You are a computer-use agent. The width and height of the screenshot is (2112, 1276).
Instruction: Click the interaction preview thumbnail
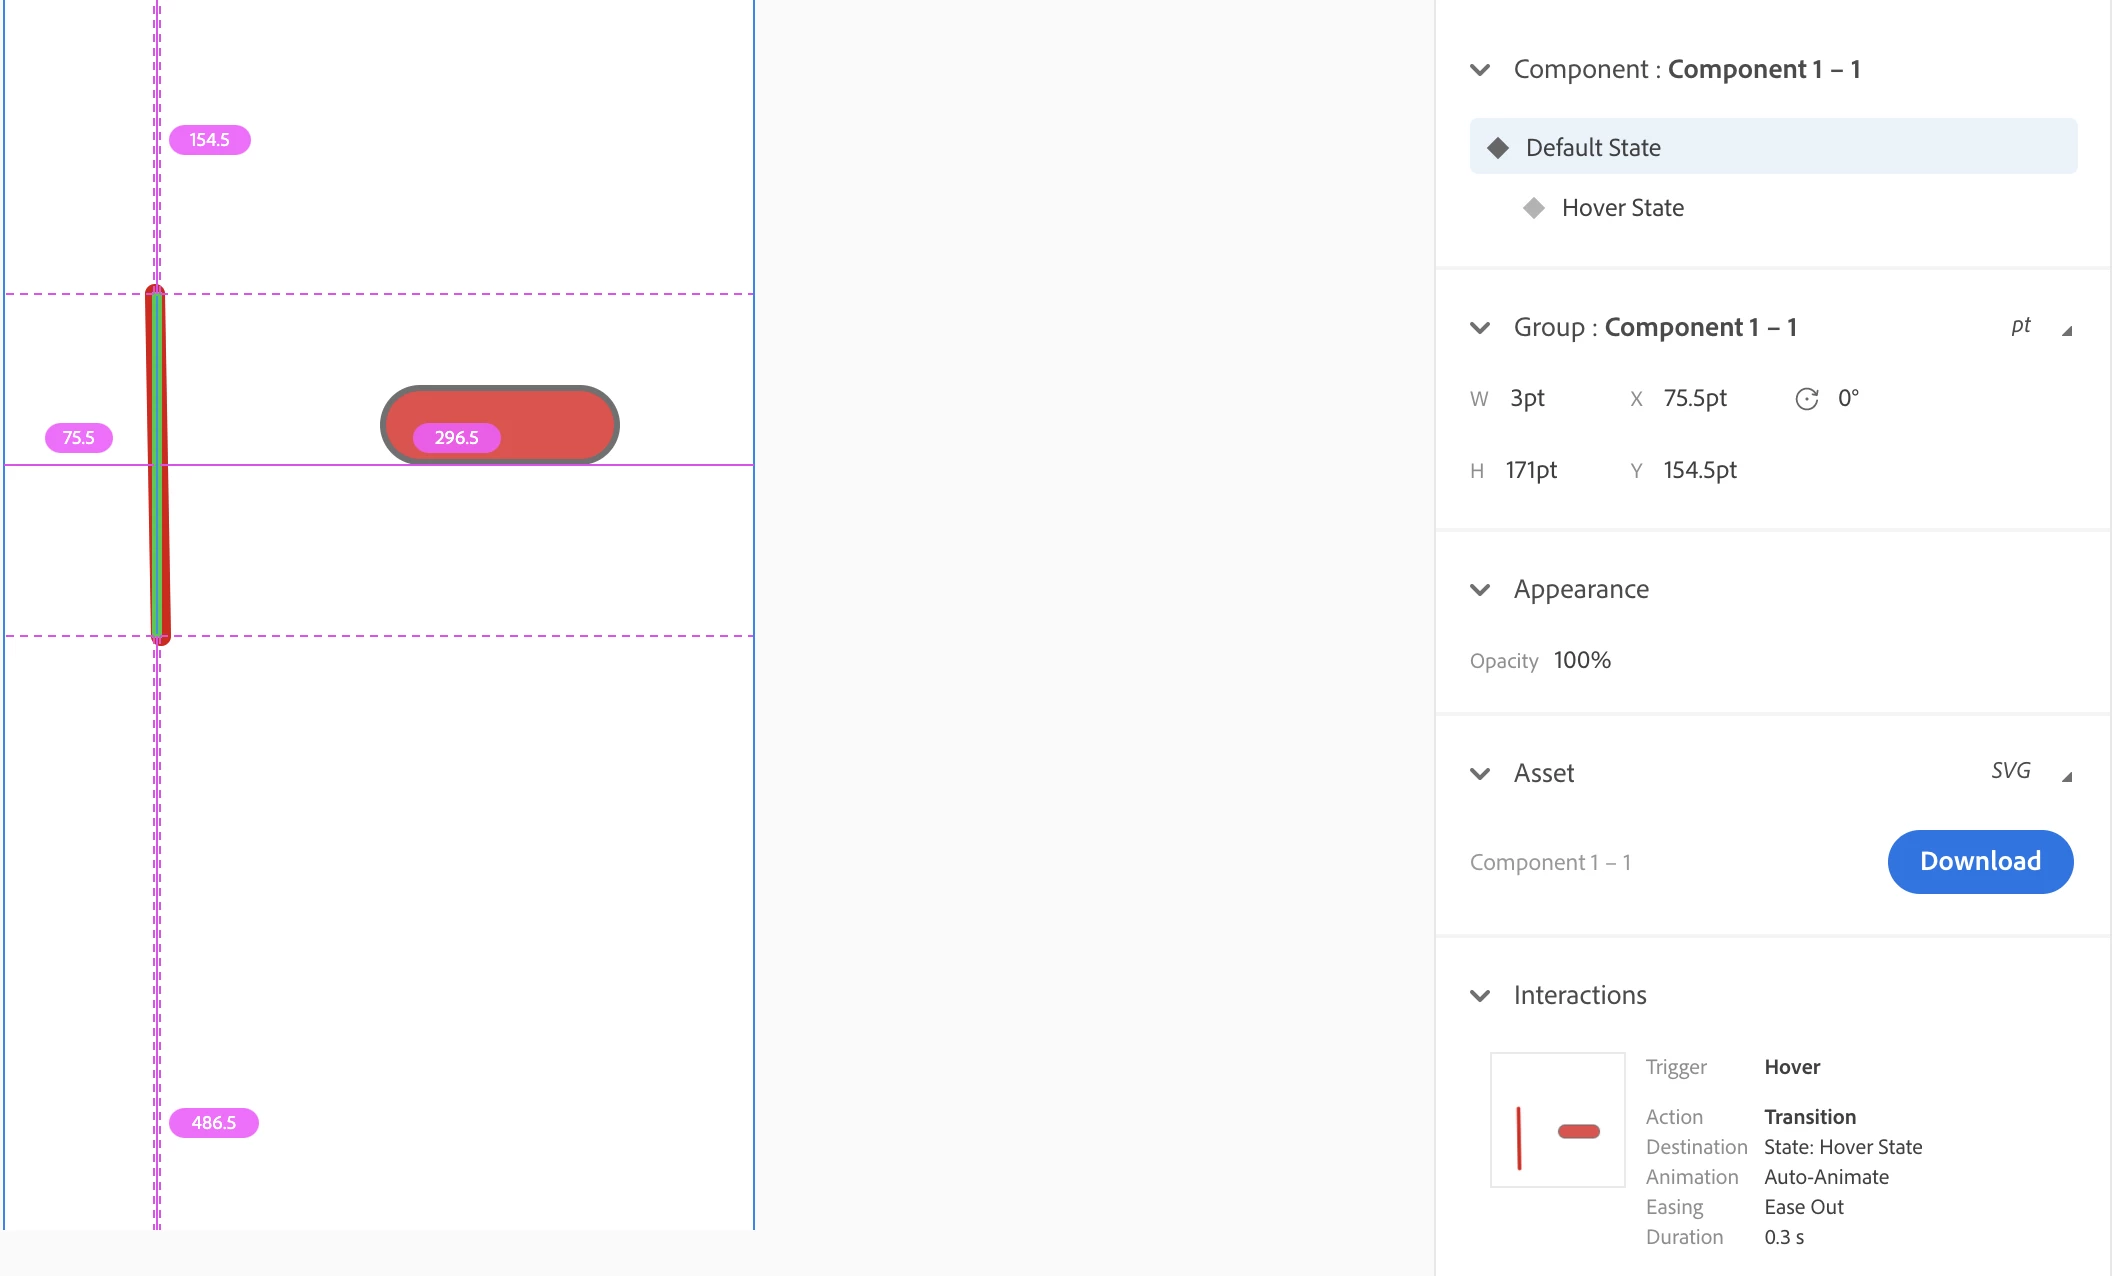tap(1557, 1119)
